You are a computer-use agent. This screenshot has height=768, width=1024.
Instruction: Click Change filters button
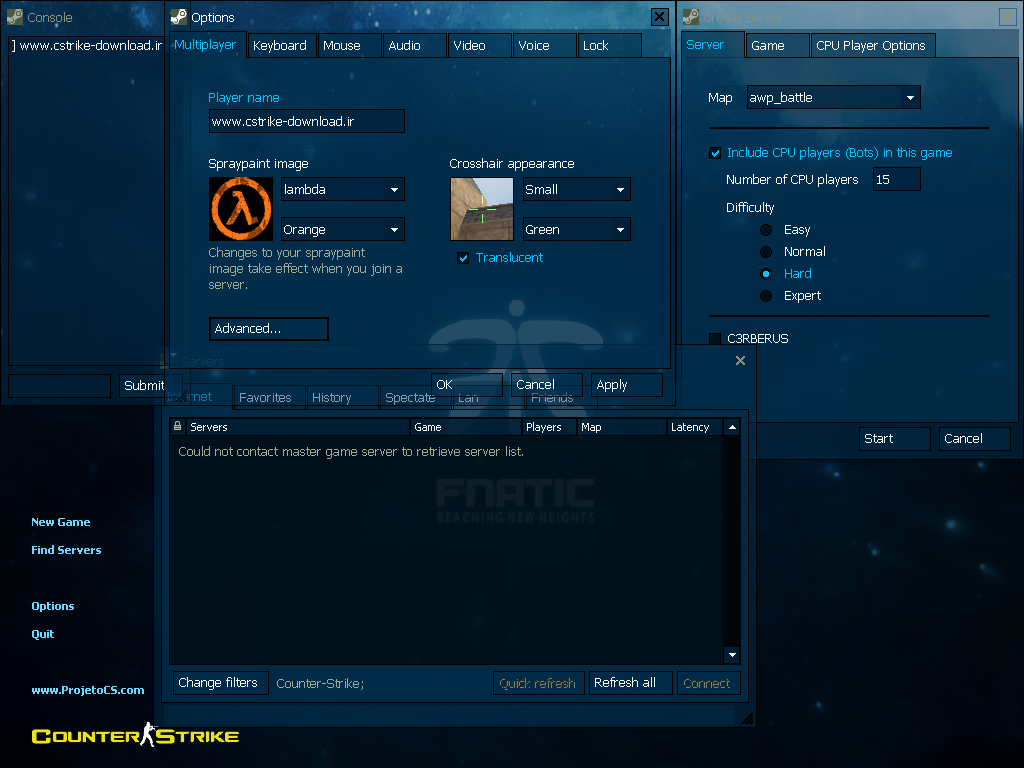pyautogui.click(x=220, y=683)
